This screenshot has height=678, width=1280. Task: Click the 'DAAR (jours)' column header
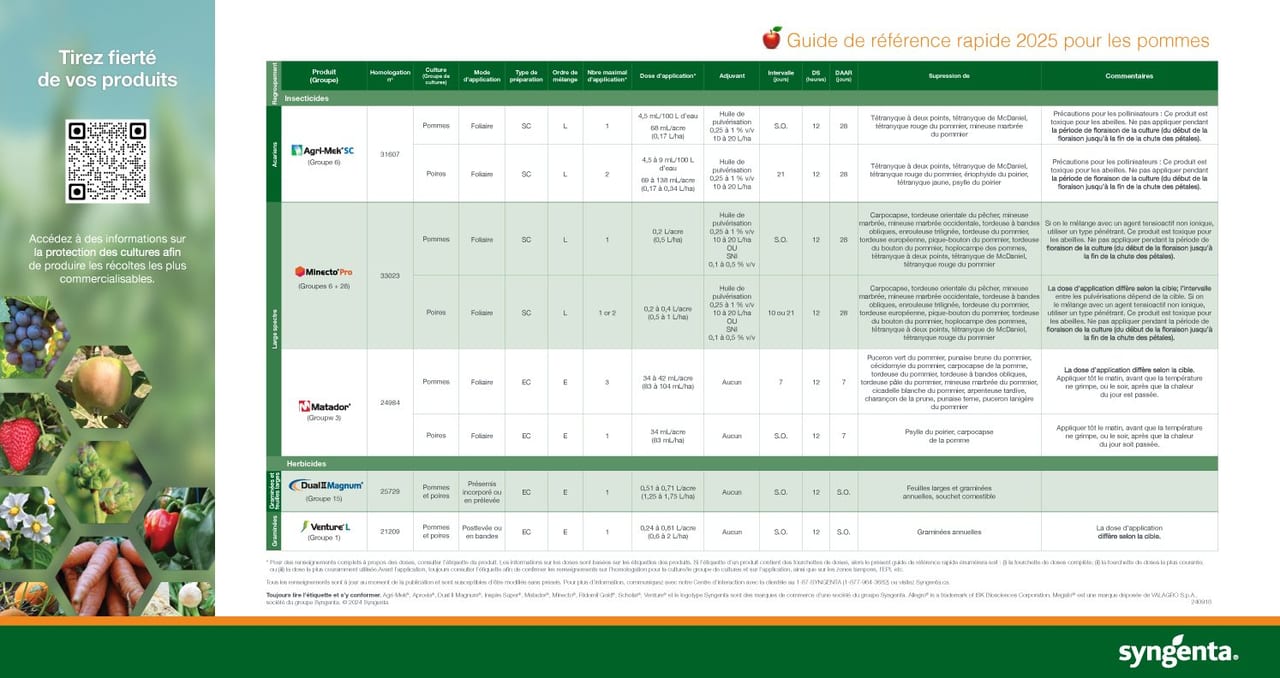pyautogui.click(x=844, y=76)
